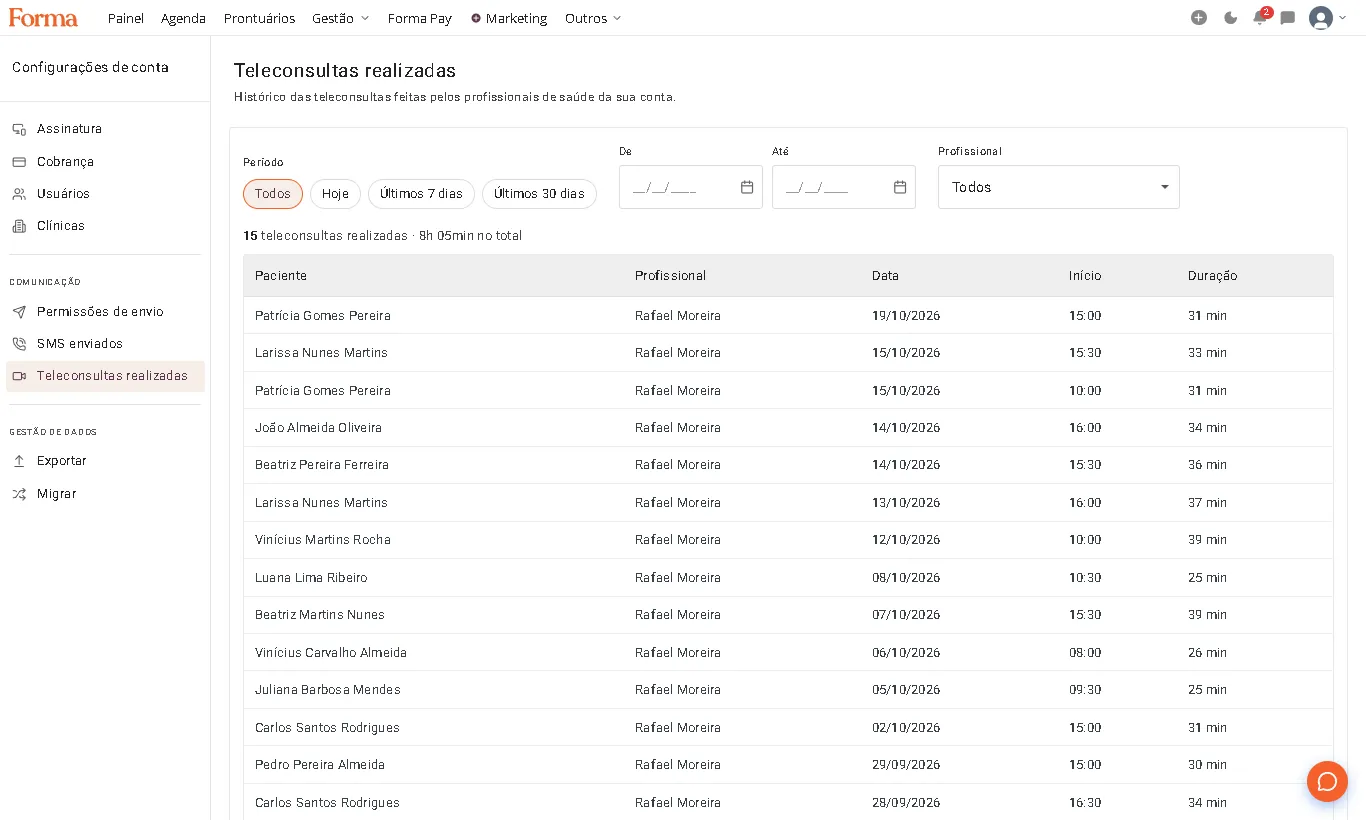This screenshot has height=820, width=1366.
Task: Filter by Últimos 7 dias
Action: 421,194
